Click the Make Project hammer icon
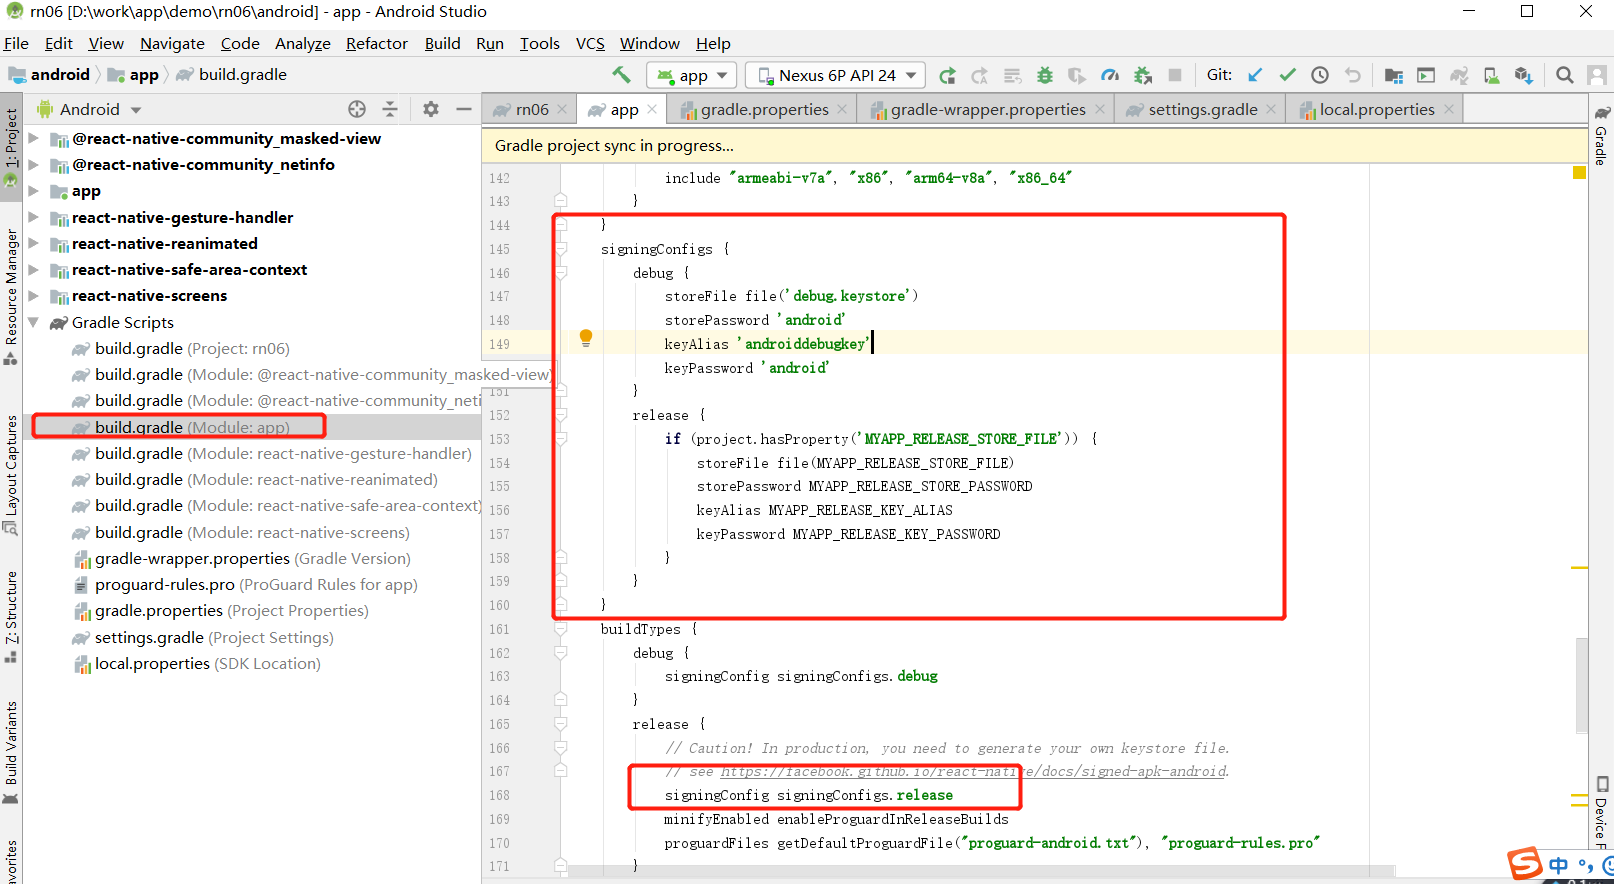This screenshot has width=1614, height=884. [x=621, y=75]
